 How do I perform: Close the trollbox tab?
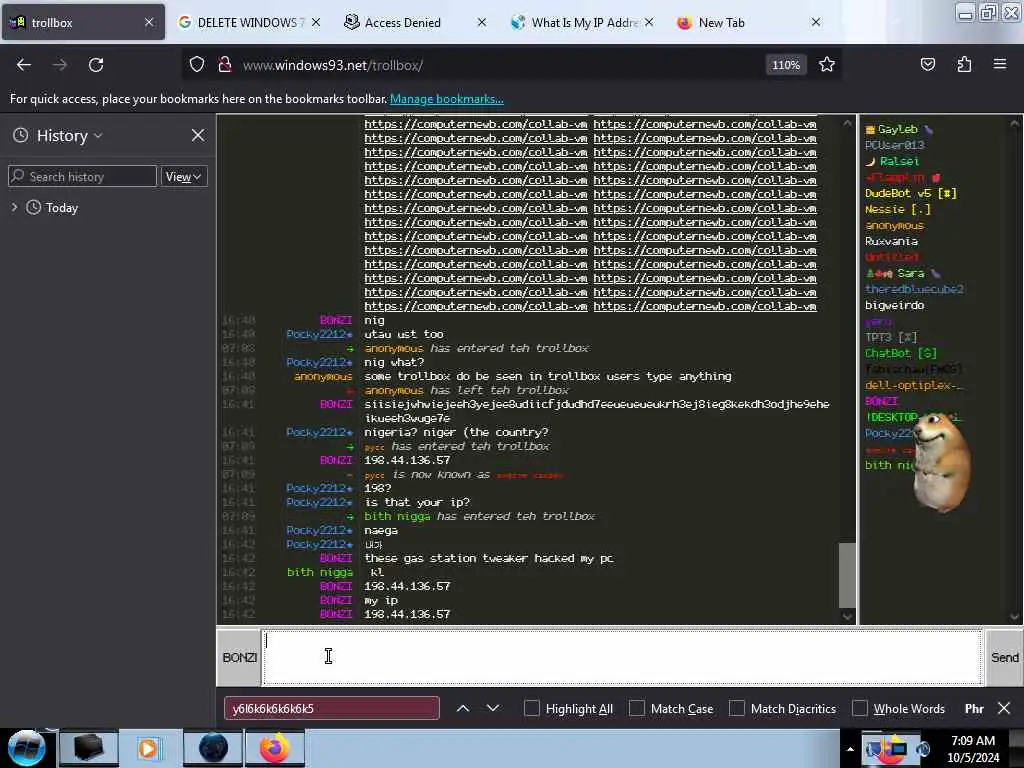click(x=149, y=22)
